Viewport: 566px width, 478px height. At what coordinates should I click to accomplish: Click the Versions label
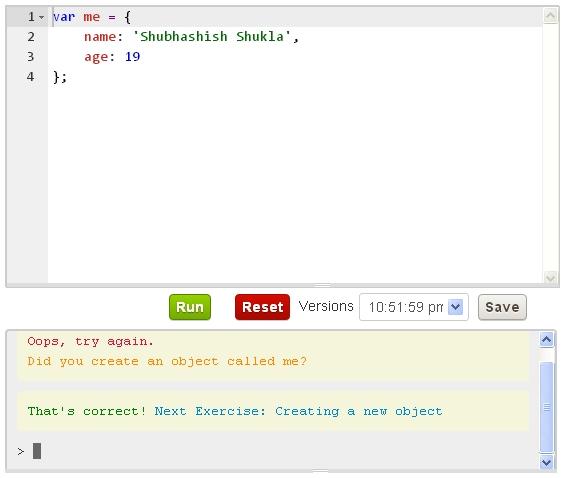pos(326,307)
